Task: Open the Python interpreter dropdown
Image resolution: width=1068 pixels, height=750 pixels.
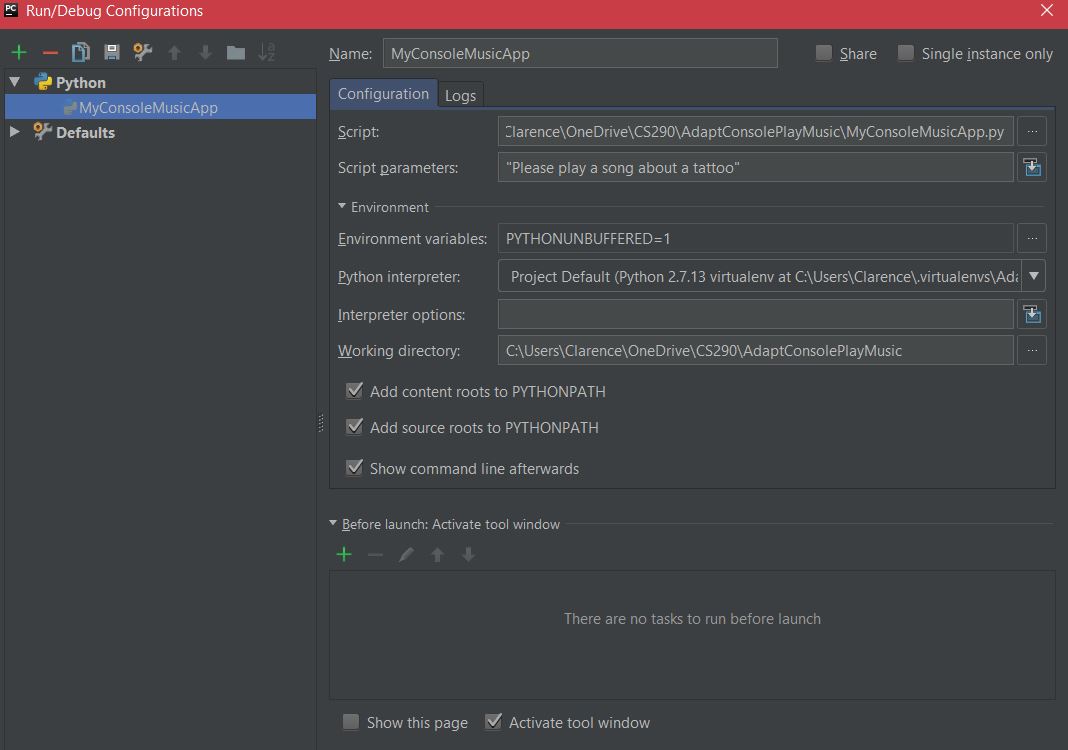Action: pos(1034,276)
